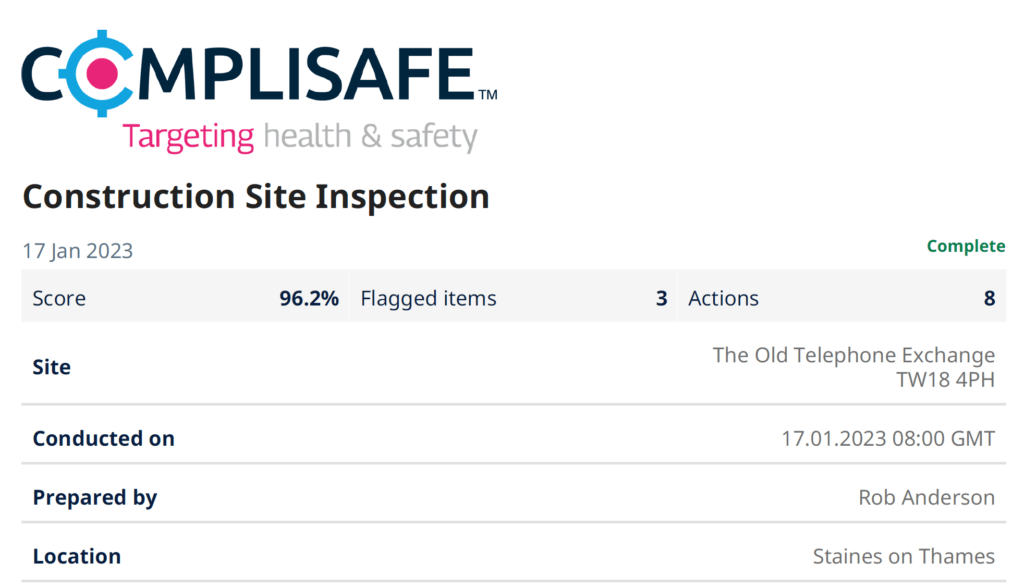Select the Location row label
This screenshot has width=1024, height=587.
pos(77,556)
